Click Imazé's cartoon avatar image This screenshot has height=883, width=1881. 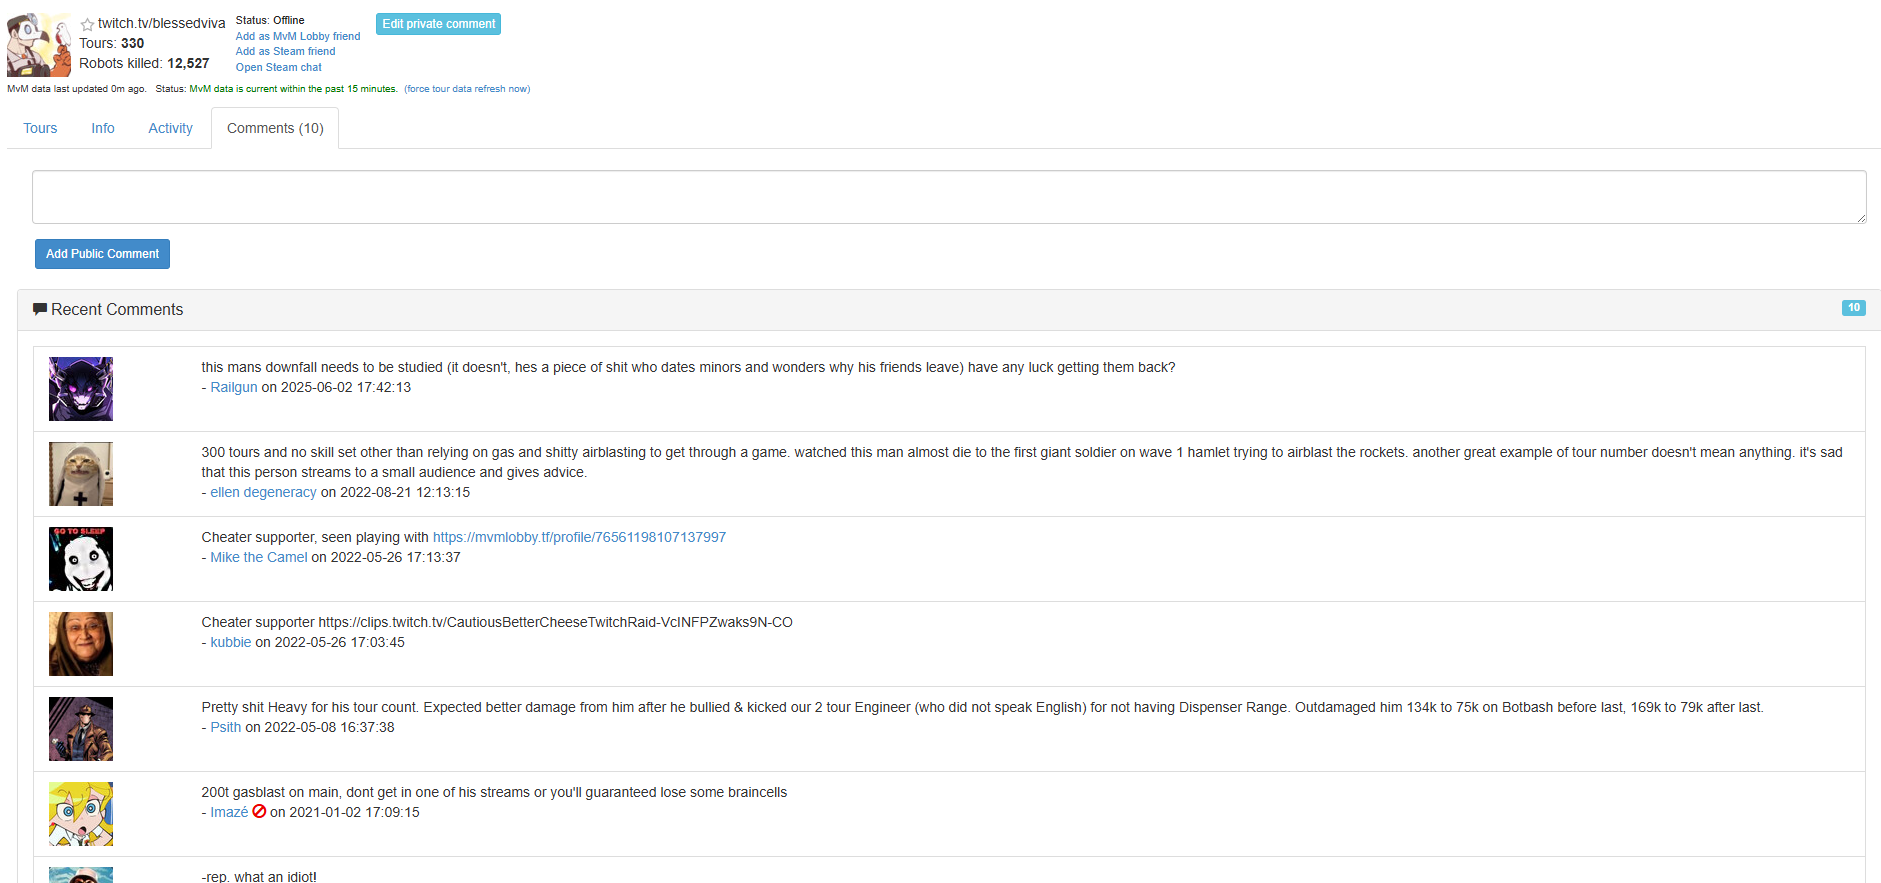pos(81,814)
